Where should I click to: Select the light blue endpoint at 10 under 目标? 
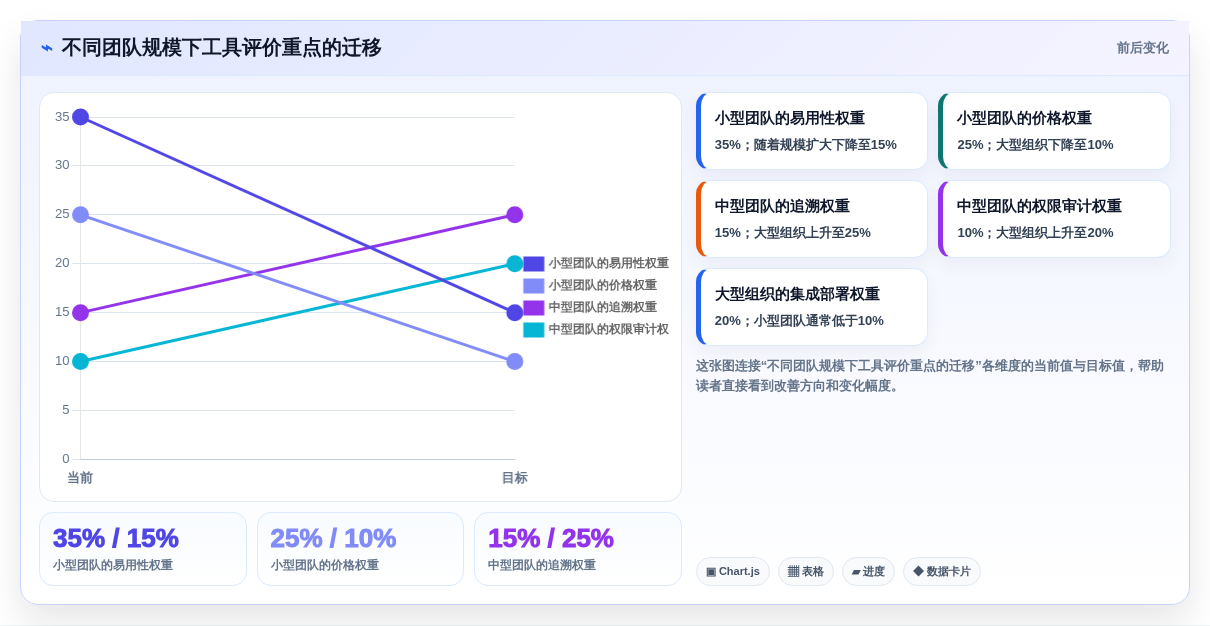pyautogui.click(x=515, y=362)
